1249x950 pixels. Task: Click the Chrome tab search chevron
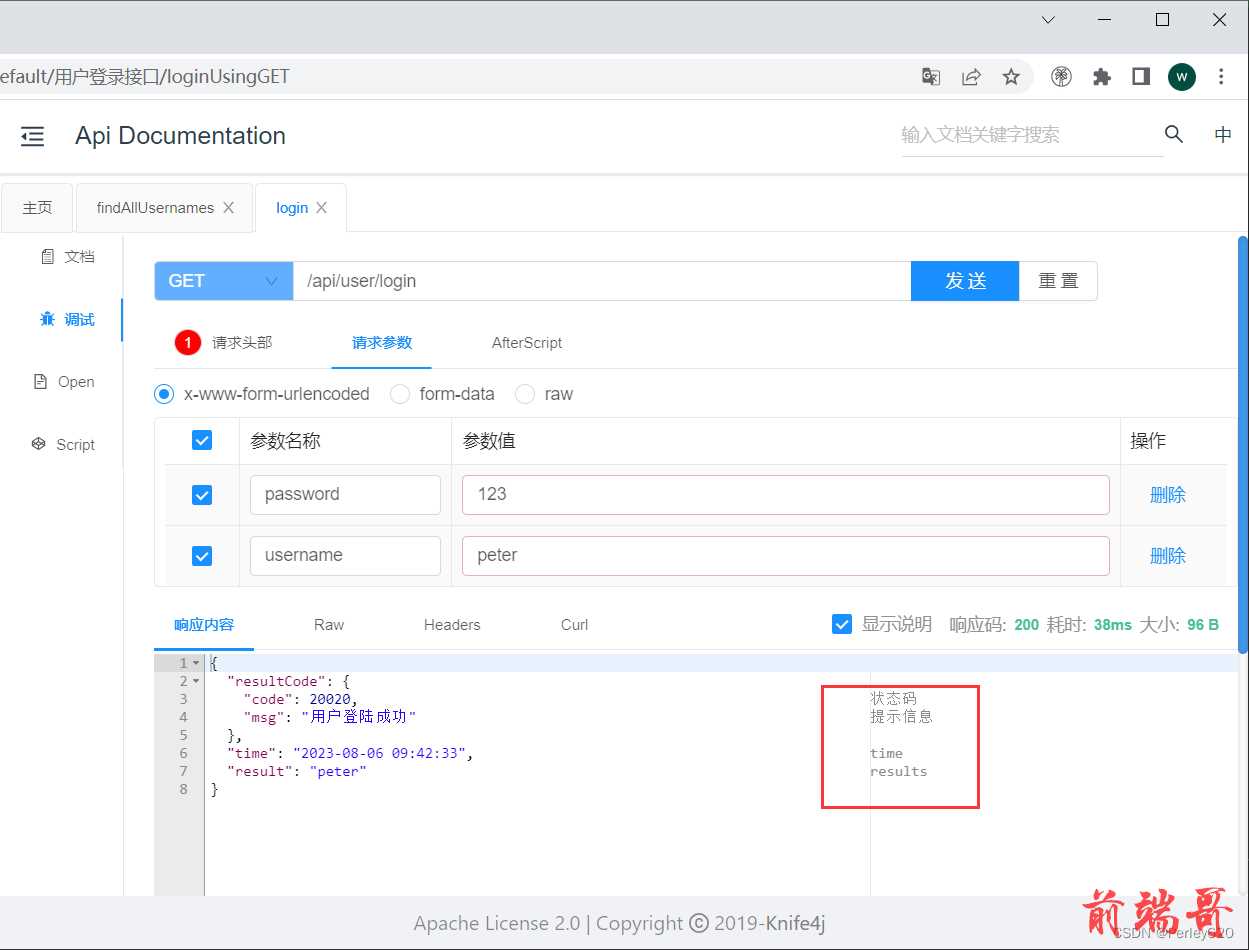click(x=1048, y=20)
